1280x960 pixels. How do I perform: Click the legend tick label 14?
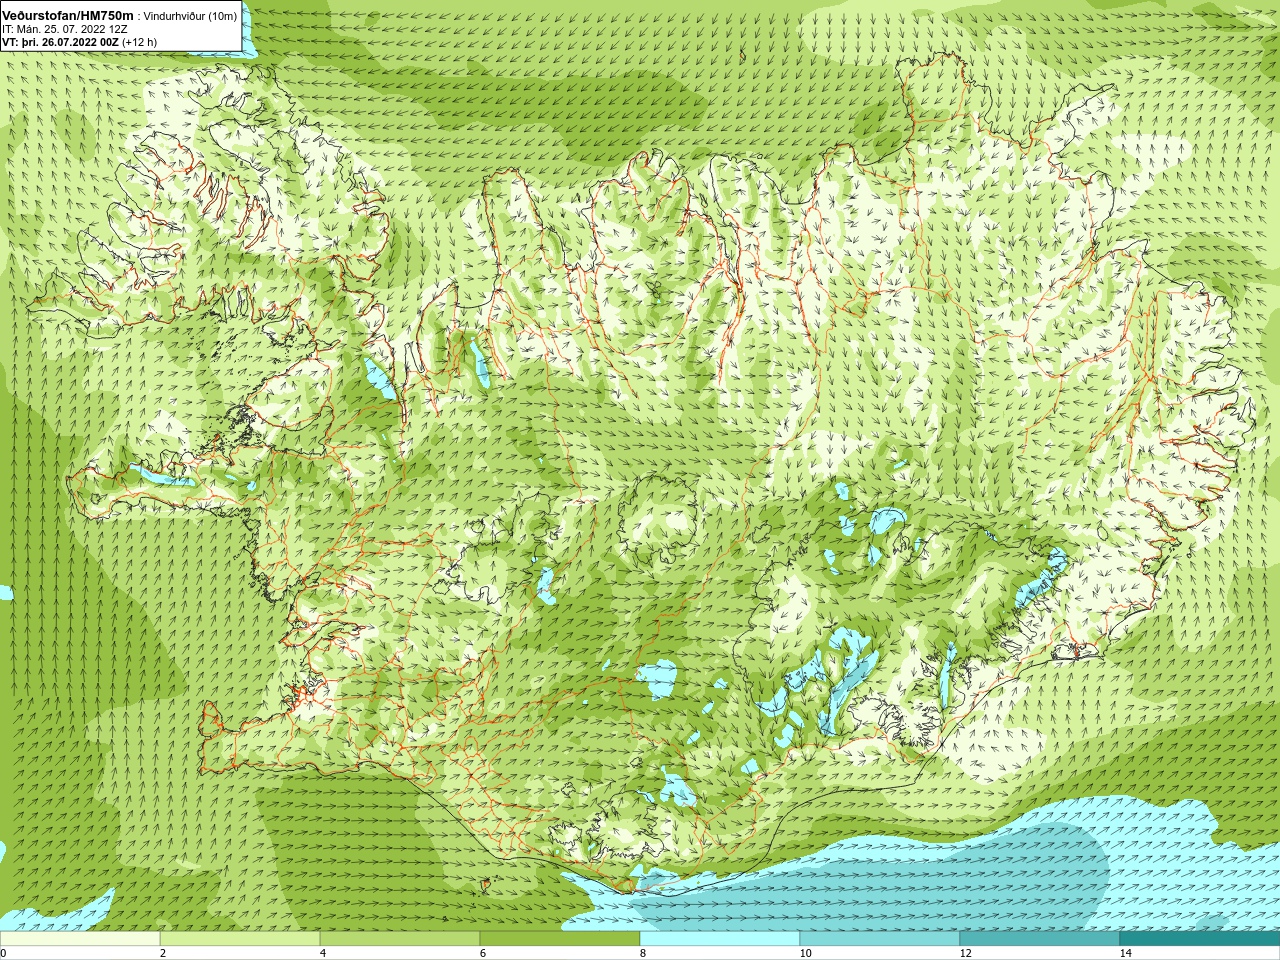click(x=1125, y=953)
